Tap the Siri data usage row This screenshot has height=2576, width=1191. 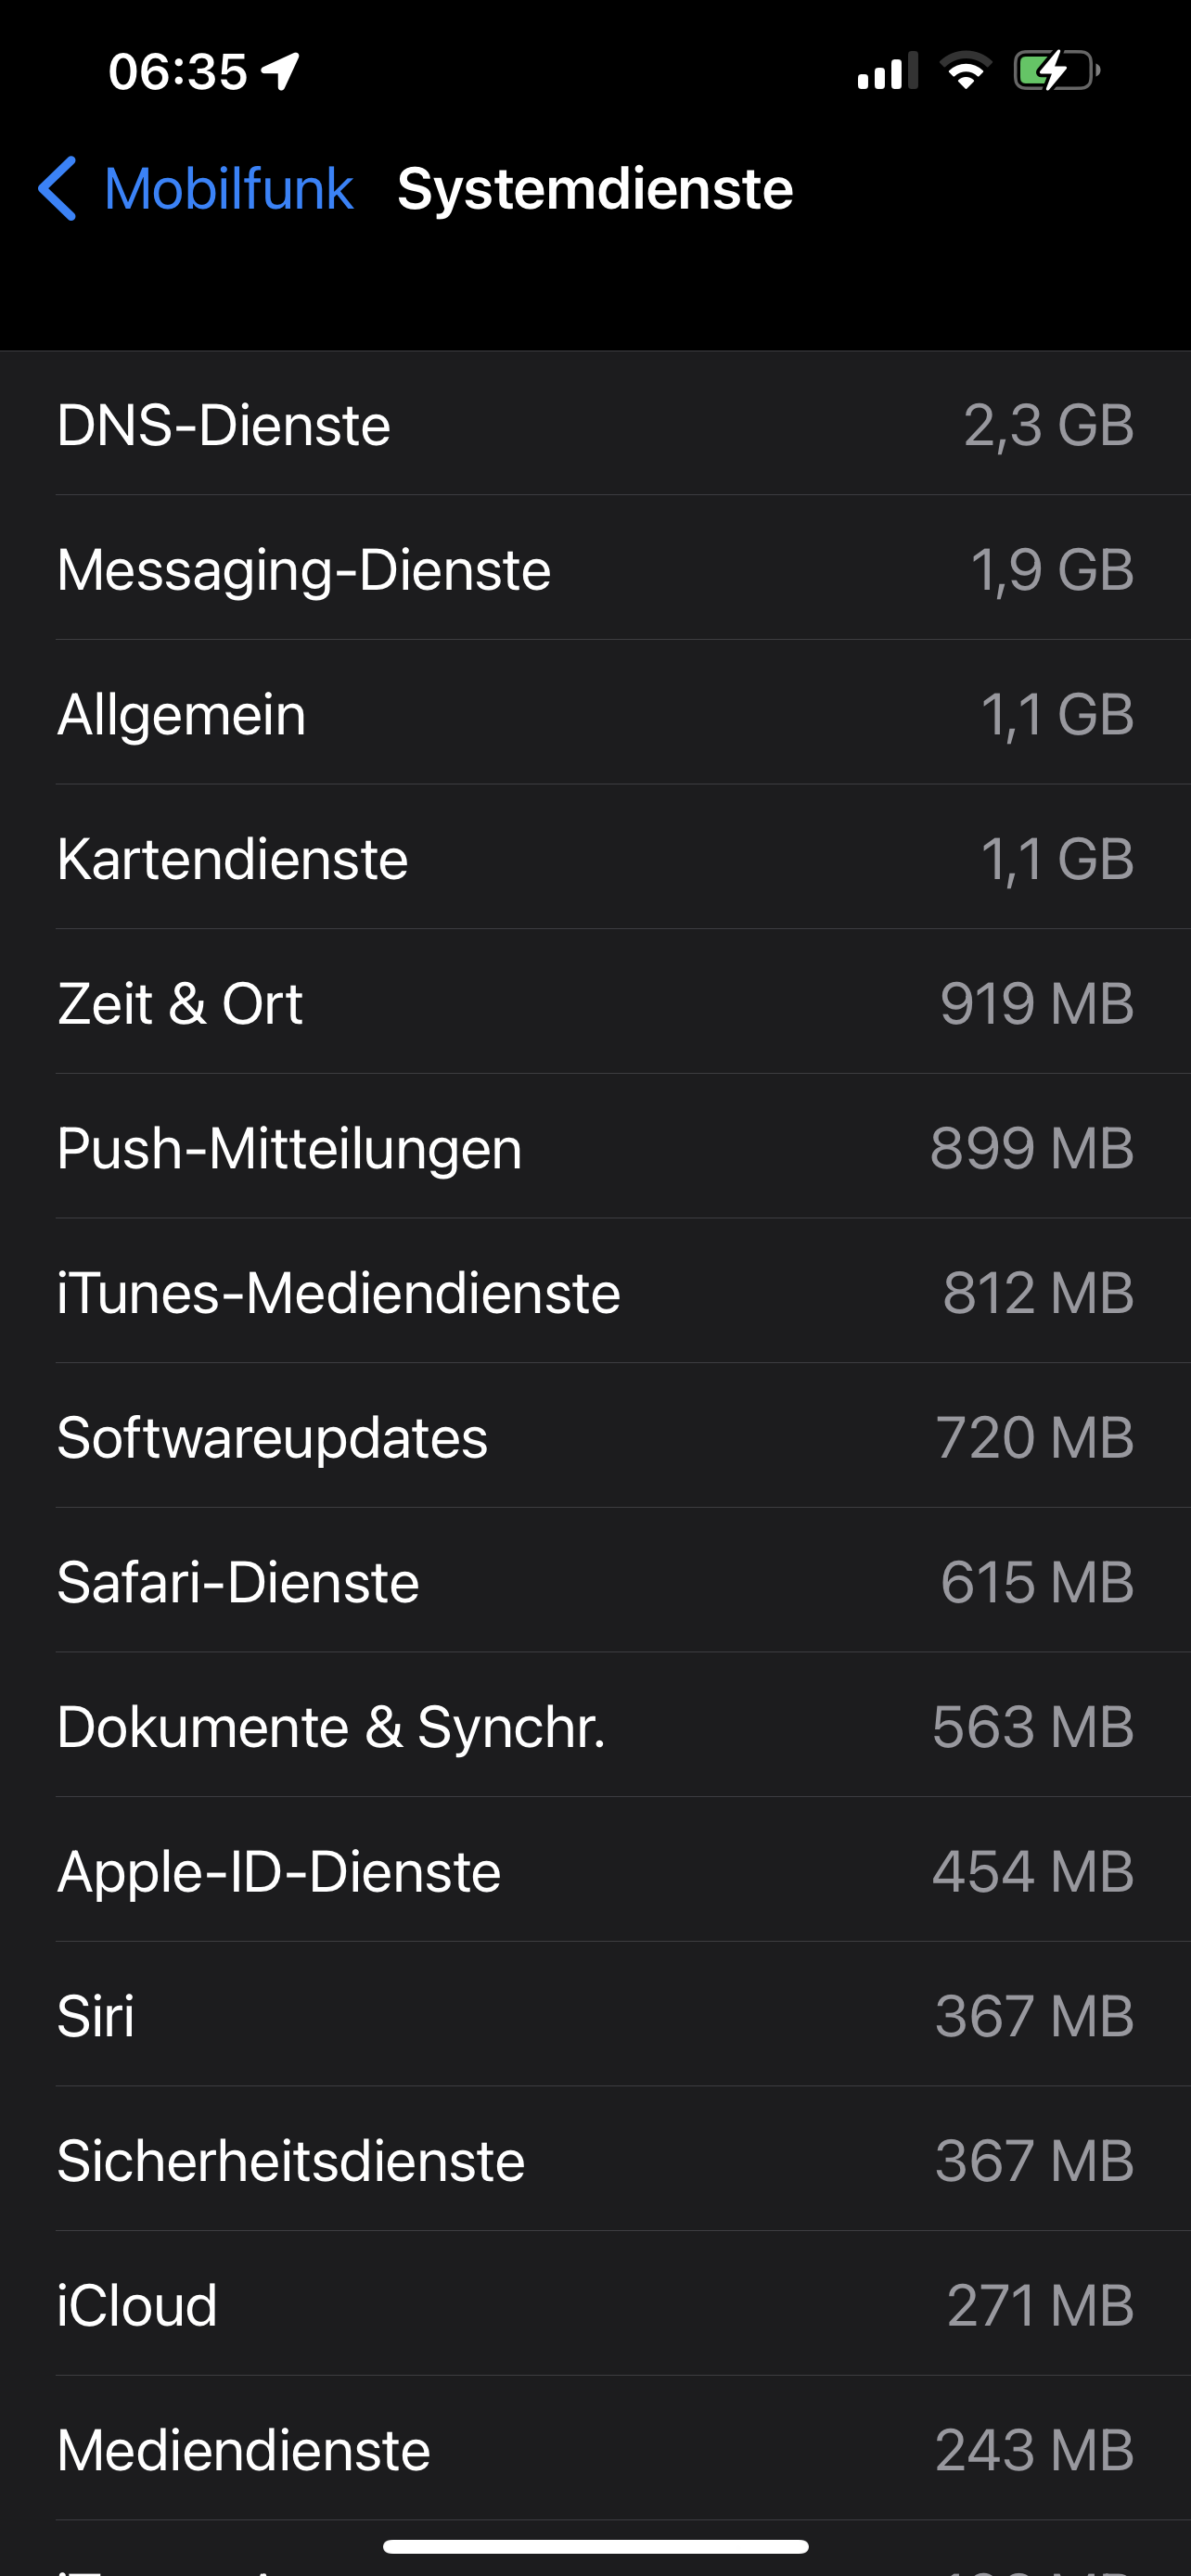pos(595,2015)
